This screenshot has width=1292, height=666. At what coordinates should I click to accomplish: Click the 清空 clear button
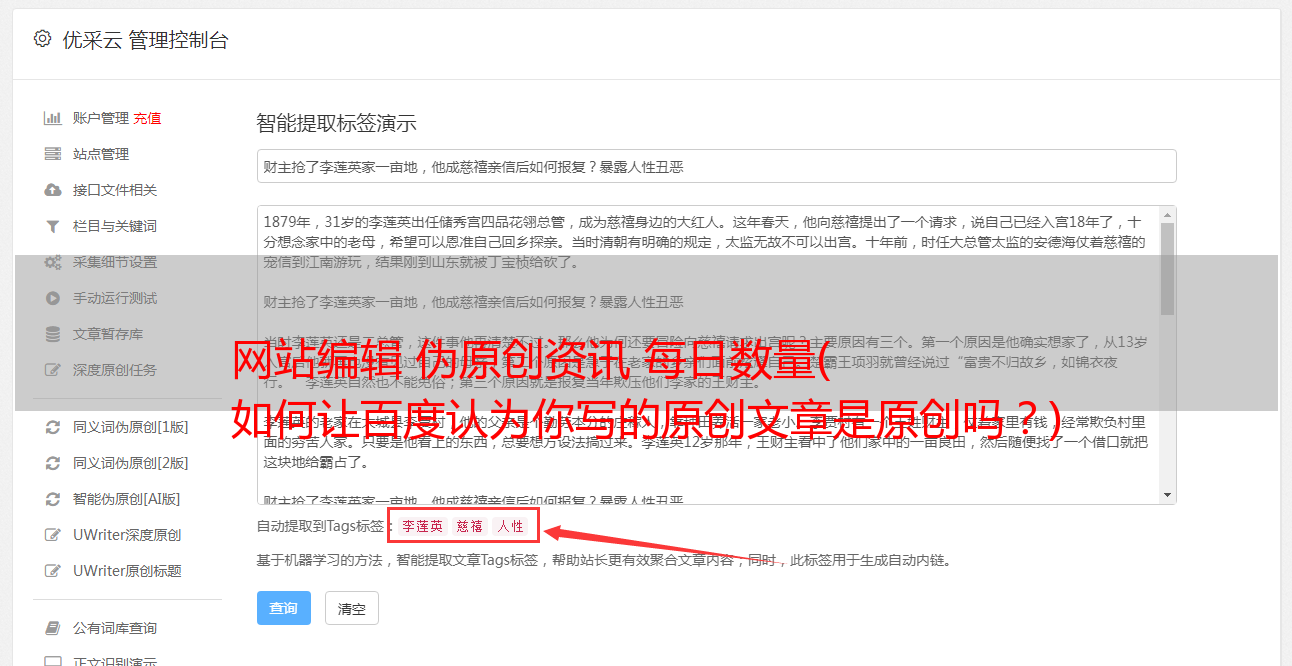coord(352,608)
